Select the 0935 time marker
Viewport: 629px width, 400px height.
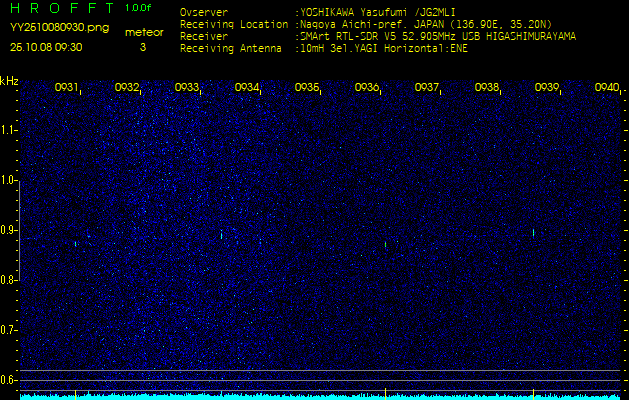pos(307,88)
